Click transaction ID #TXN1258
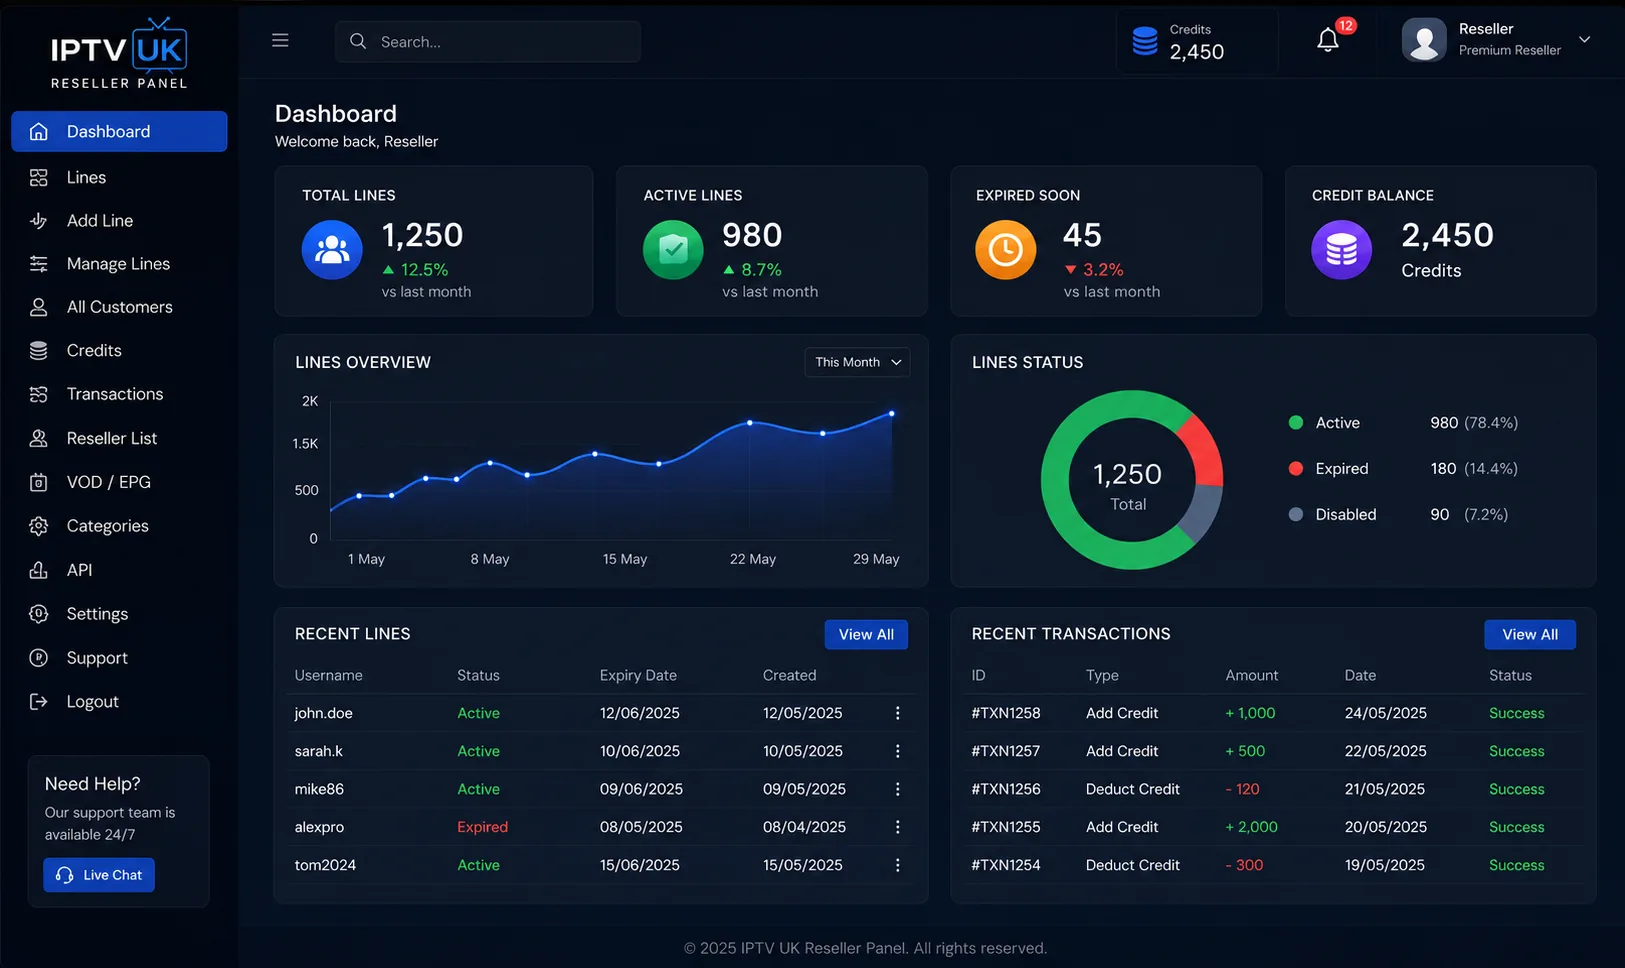Screen dimensions: 1625x968 [x=1006, y=713]
